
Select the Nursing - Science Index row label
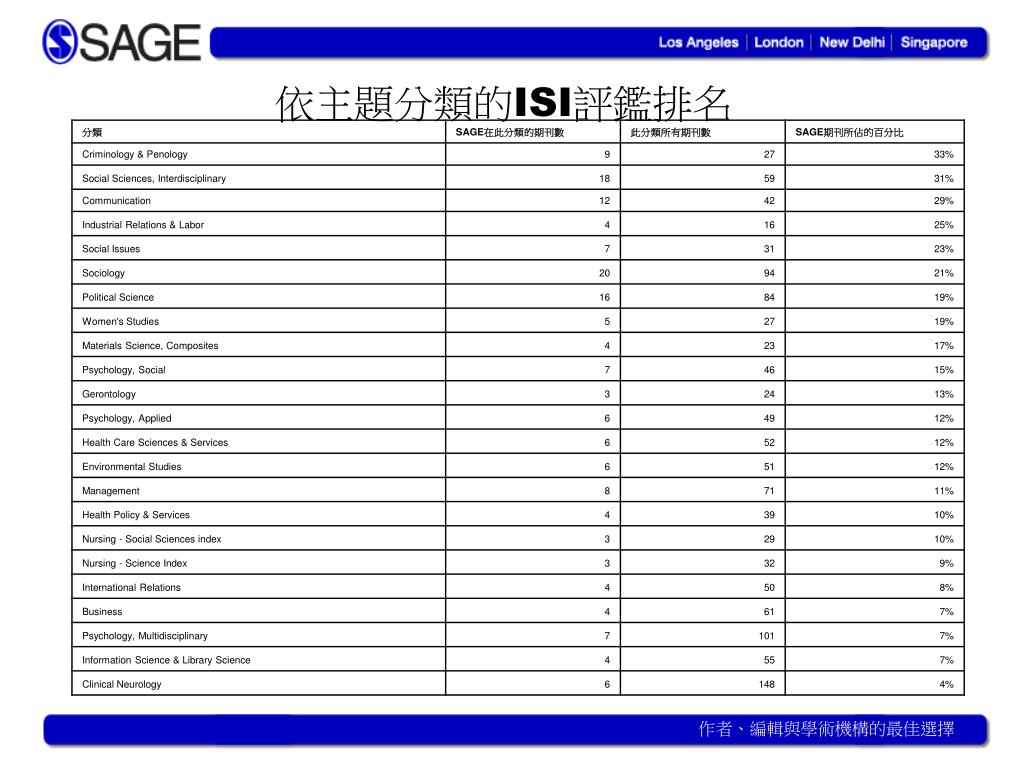click(x=134, y=563)
